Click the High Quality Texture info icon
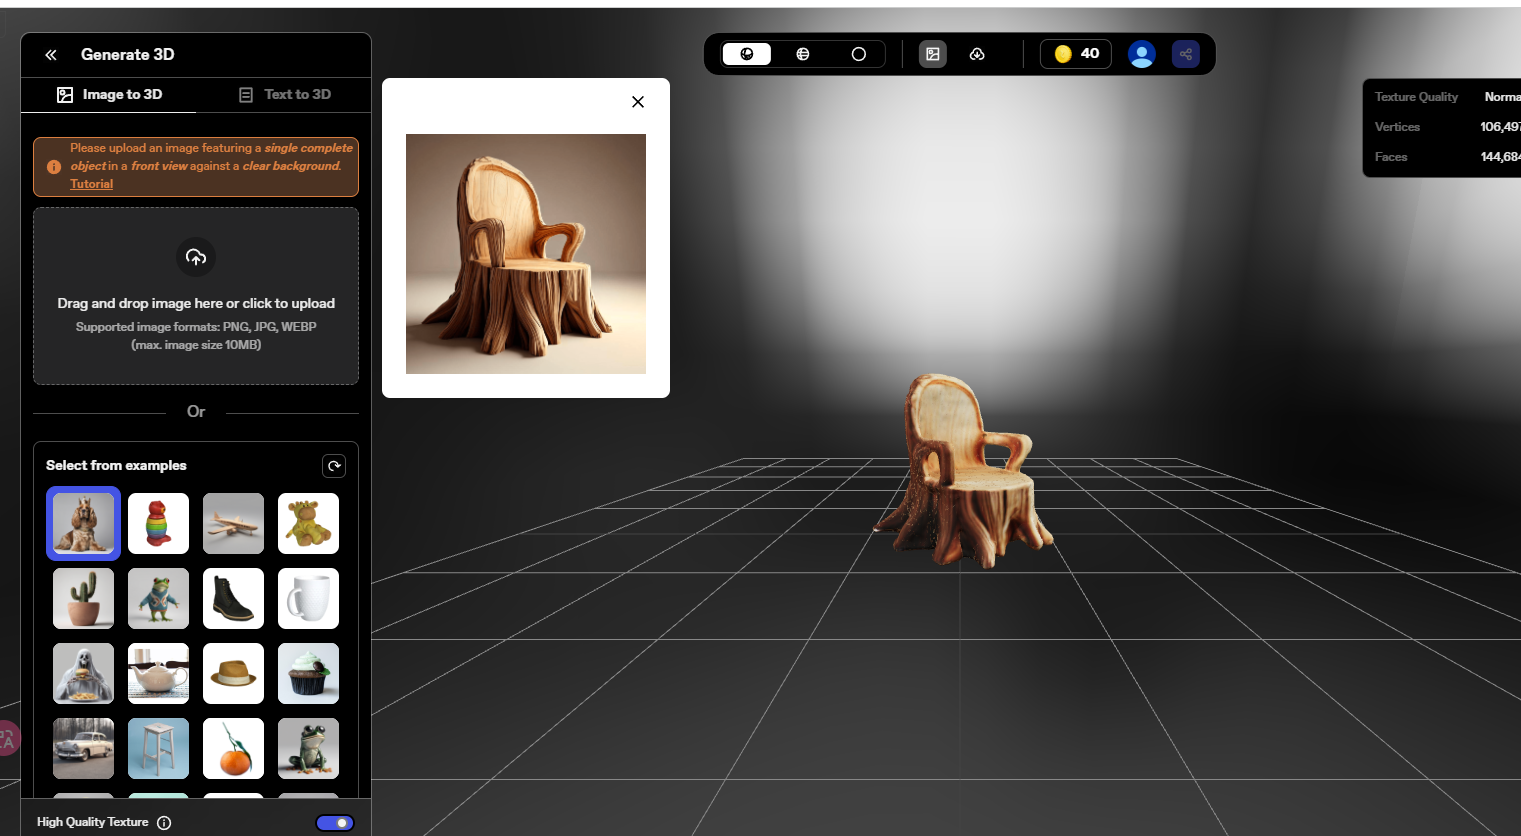 (x=163, y=822)
